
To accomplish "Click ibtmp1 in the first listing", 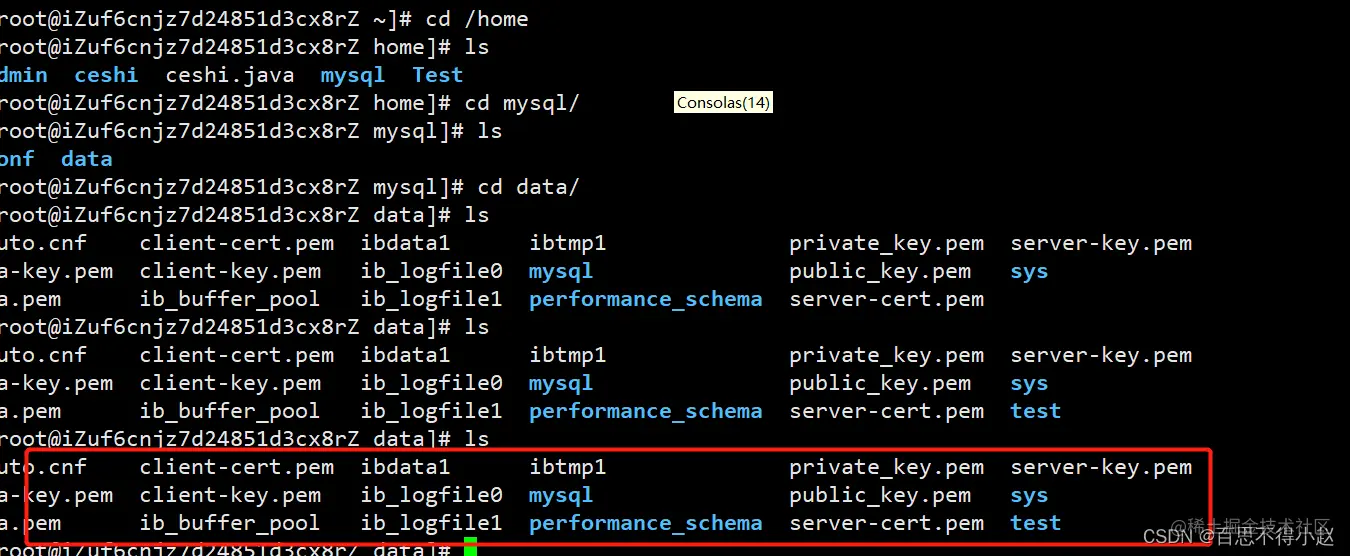I will [x=568, y=243].
